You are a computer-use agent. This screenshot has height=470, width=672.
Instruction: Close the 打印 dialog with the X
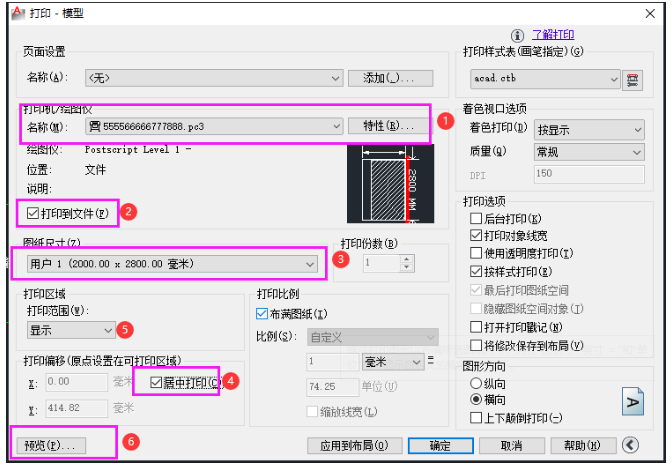click(x=649, y=12)
